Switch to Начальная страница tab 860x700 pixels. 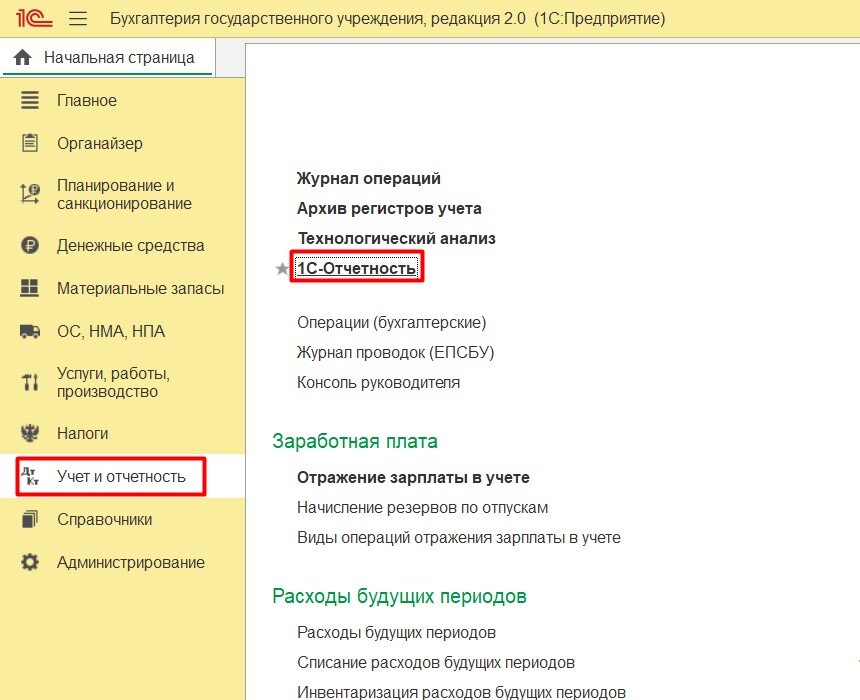tap(108, 58)
